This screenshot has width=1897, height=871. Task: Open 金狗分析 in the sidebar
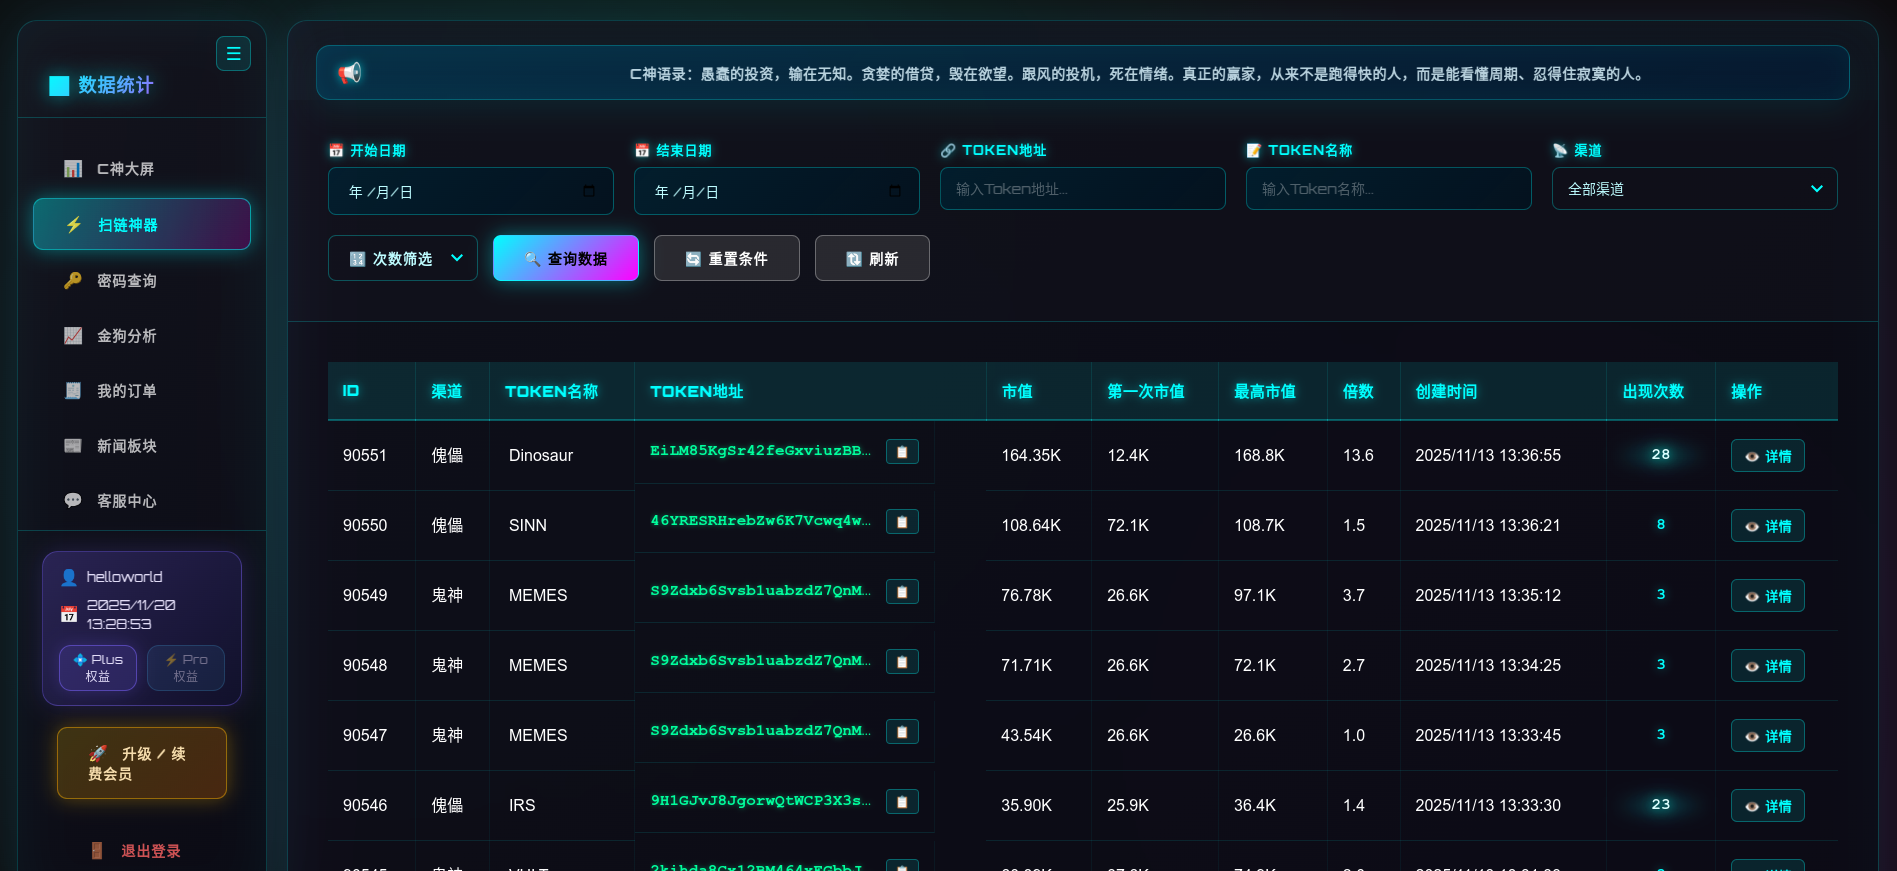pyautogui.click(x=127, y=336)
